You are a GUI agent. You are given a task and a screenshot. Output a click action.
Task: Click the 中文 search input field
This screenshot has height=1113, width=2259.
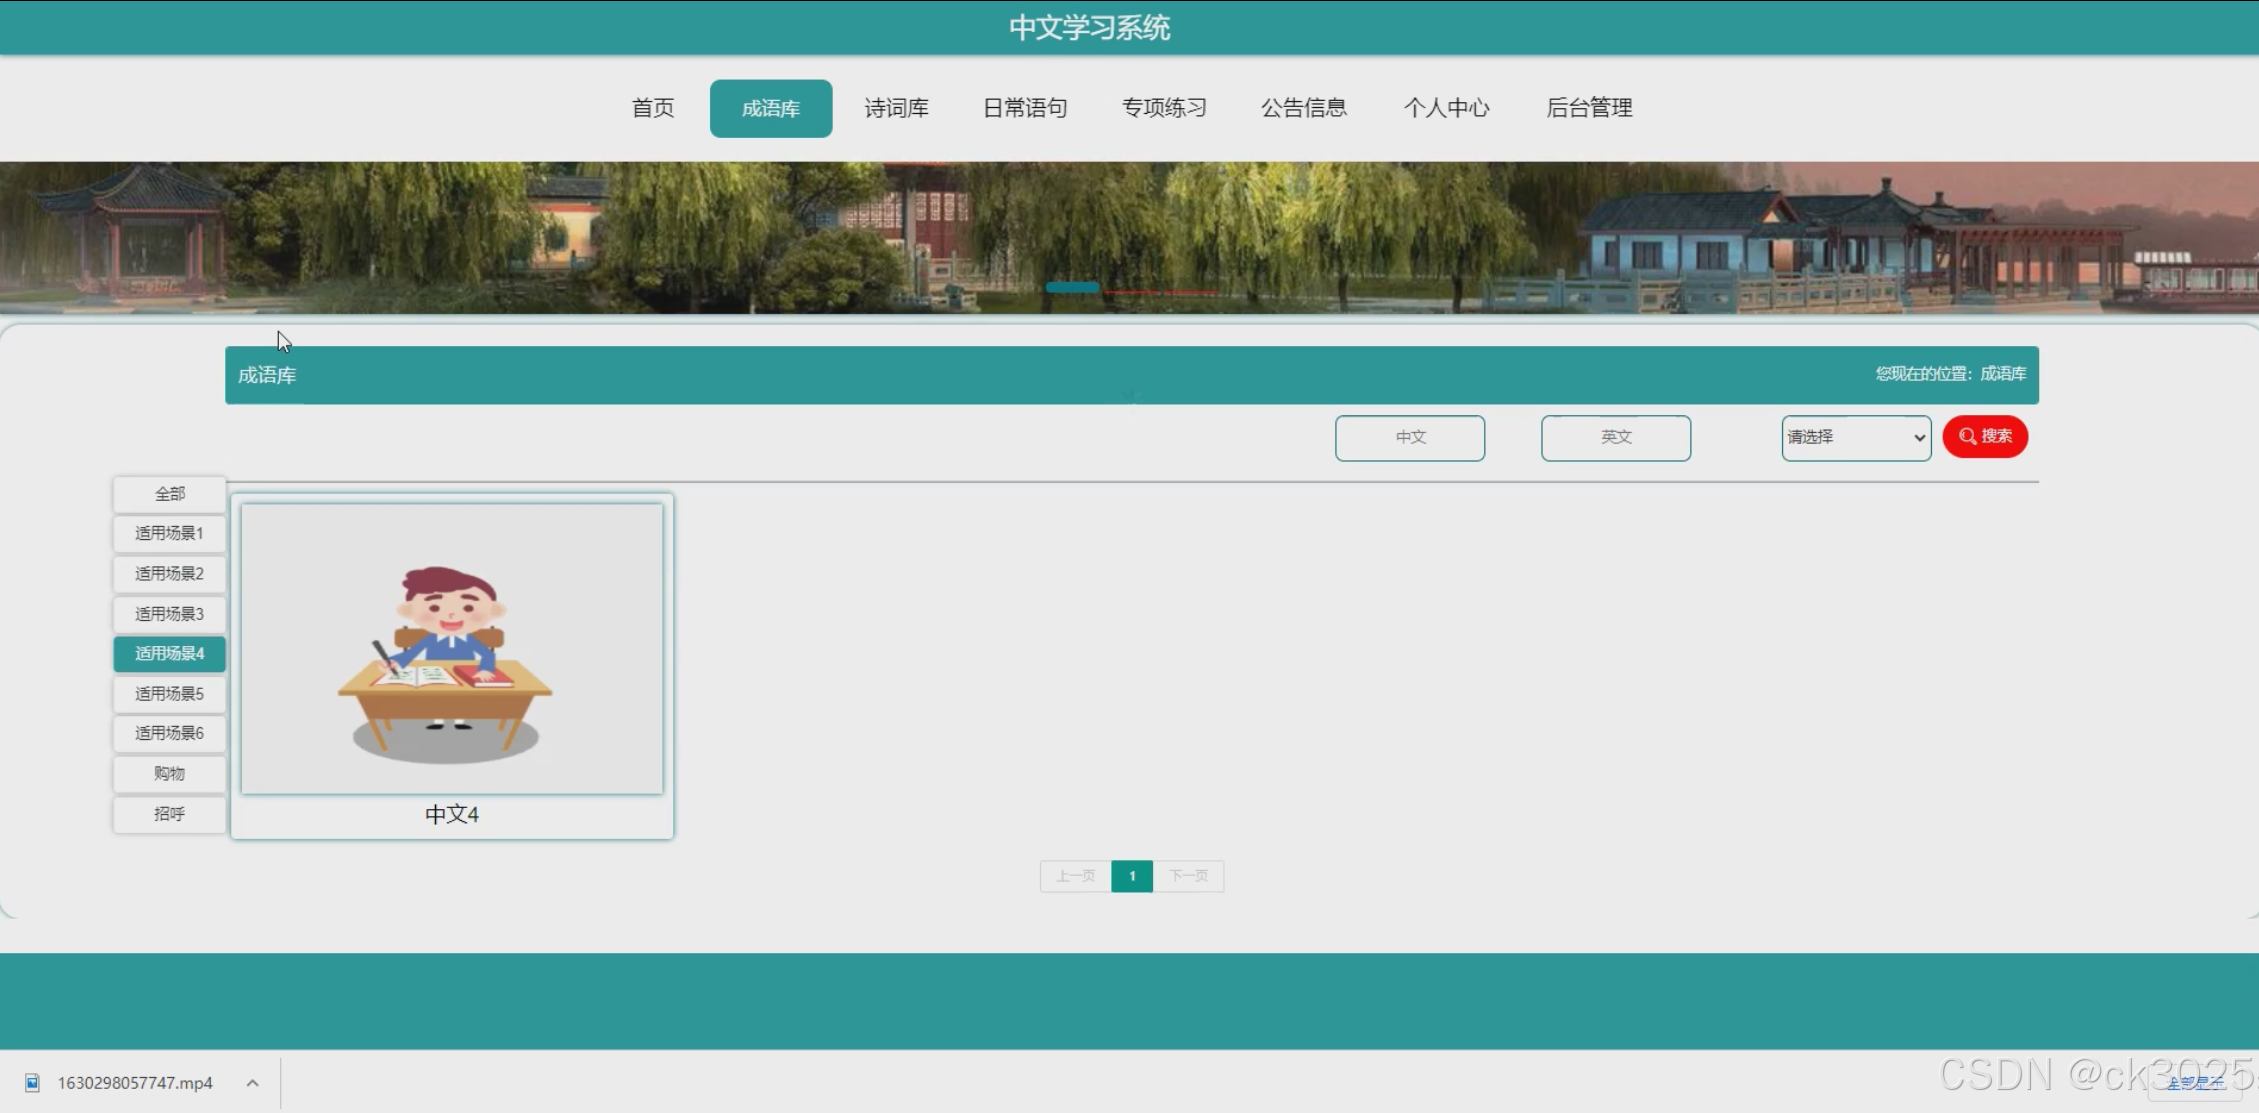click(1409, 438)
